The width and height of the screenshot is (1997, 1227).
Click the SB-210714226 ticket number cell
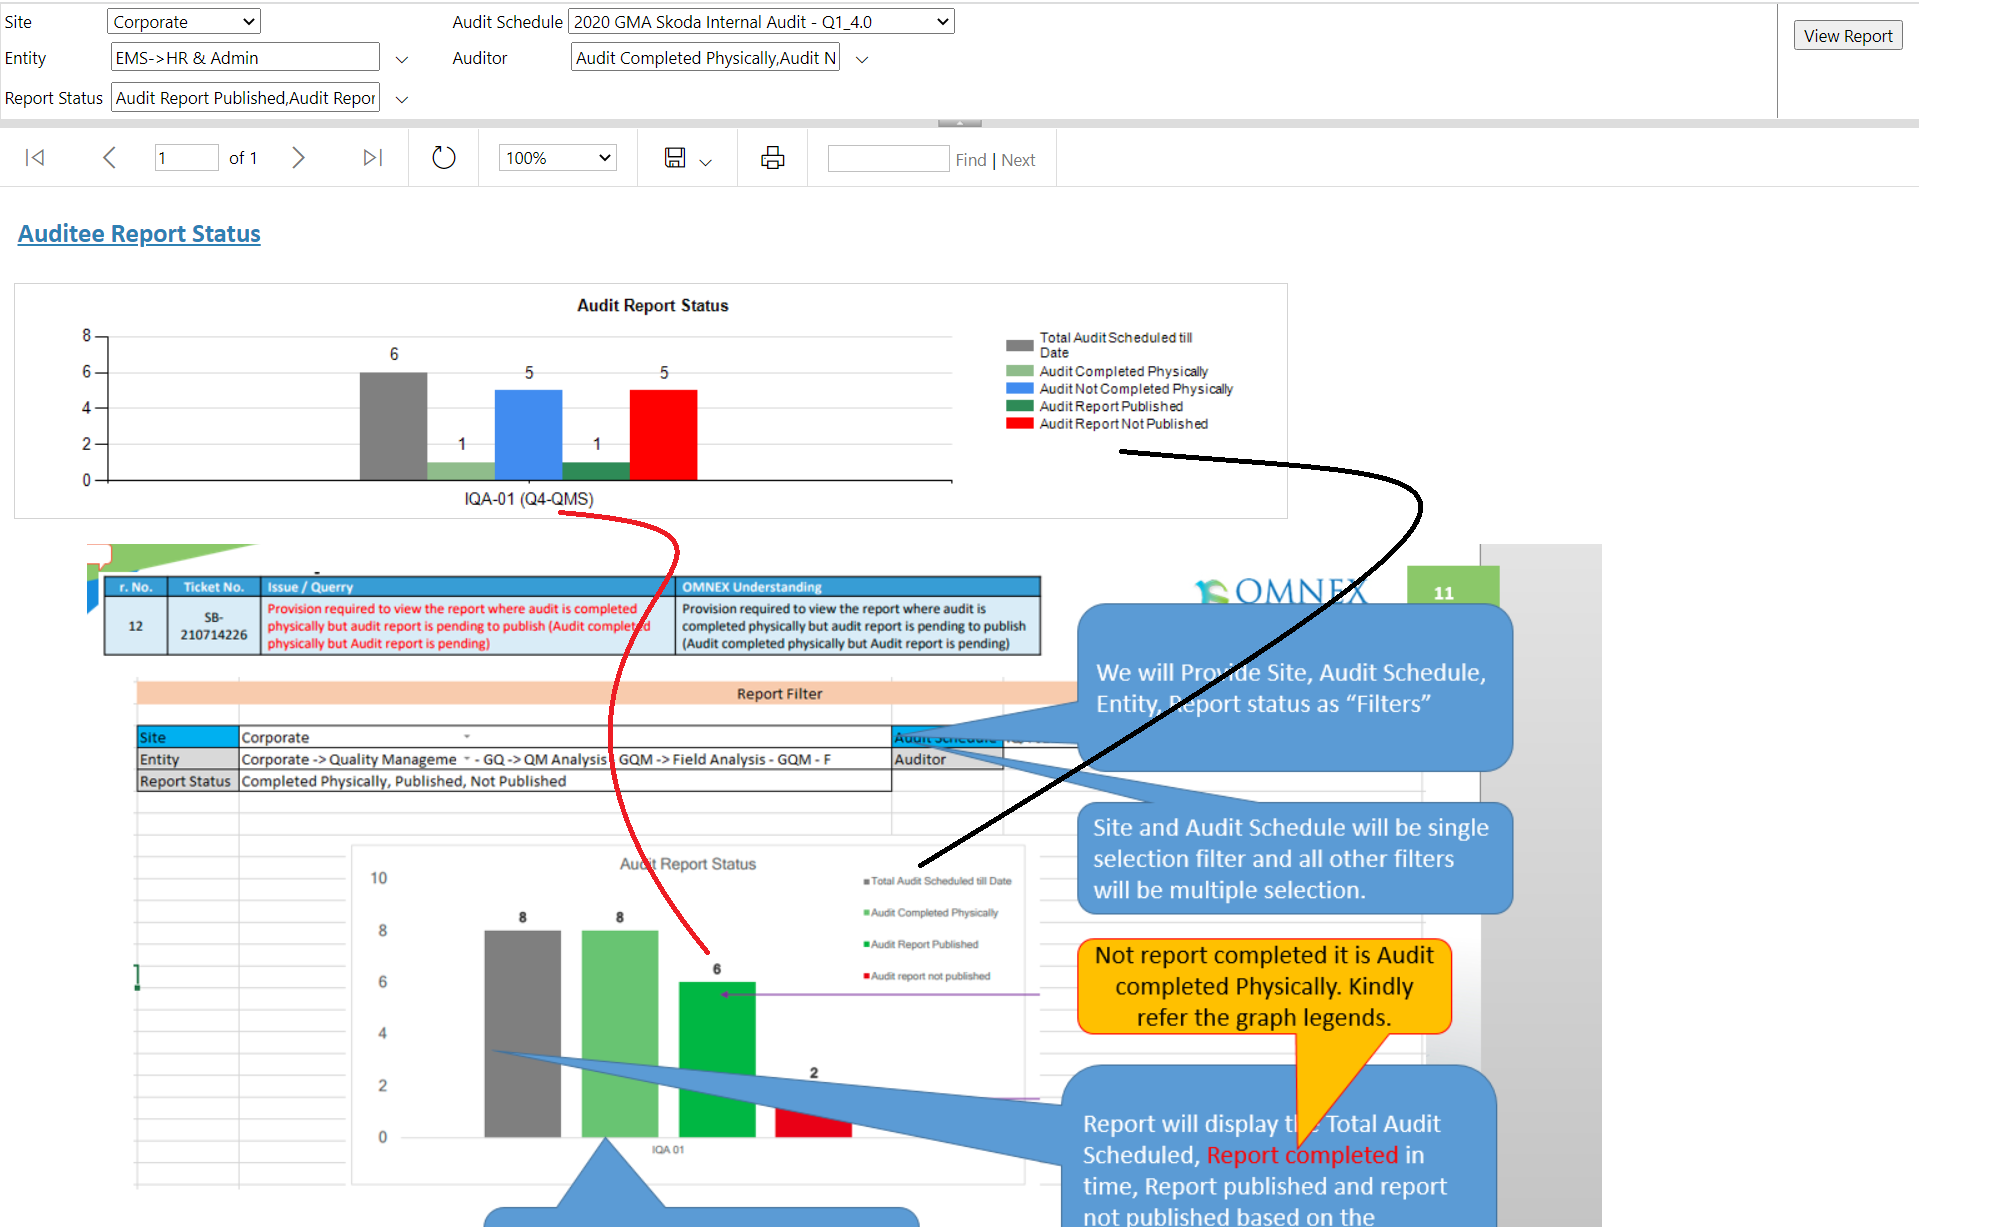(x=214, y=626)
